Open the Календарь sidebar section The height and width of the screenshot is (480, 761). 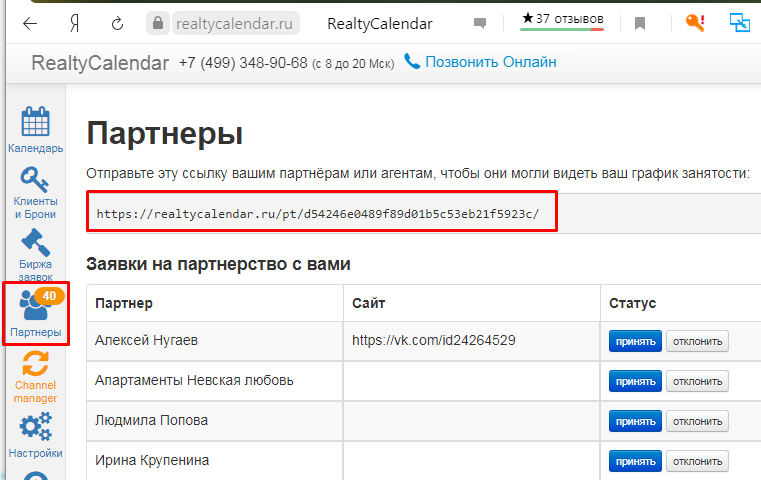35,128
